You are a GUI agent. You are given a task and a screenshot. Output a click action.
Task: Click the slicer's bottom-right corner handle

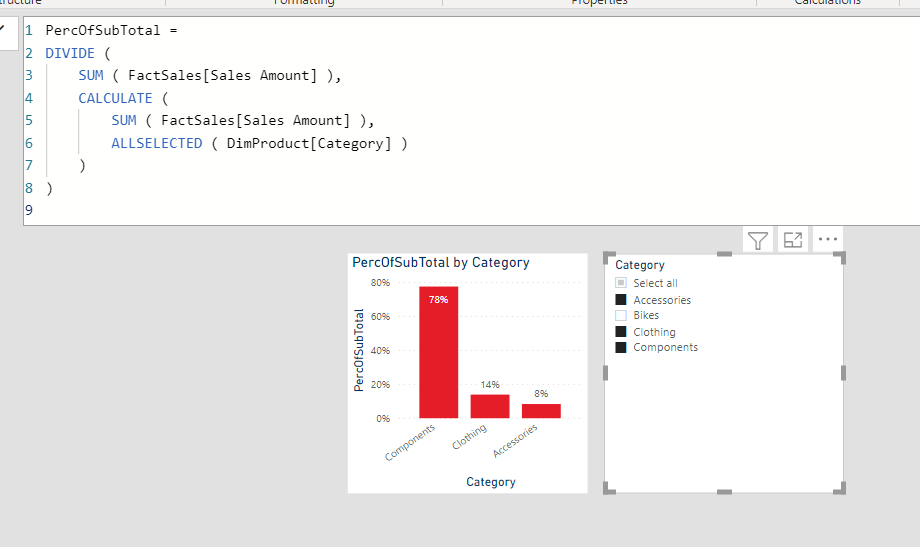pyautogui.click(x=841, y=489)
